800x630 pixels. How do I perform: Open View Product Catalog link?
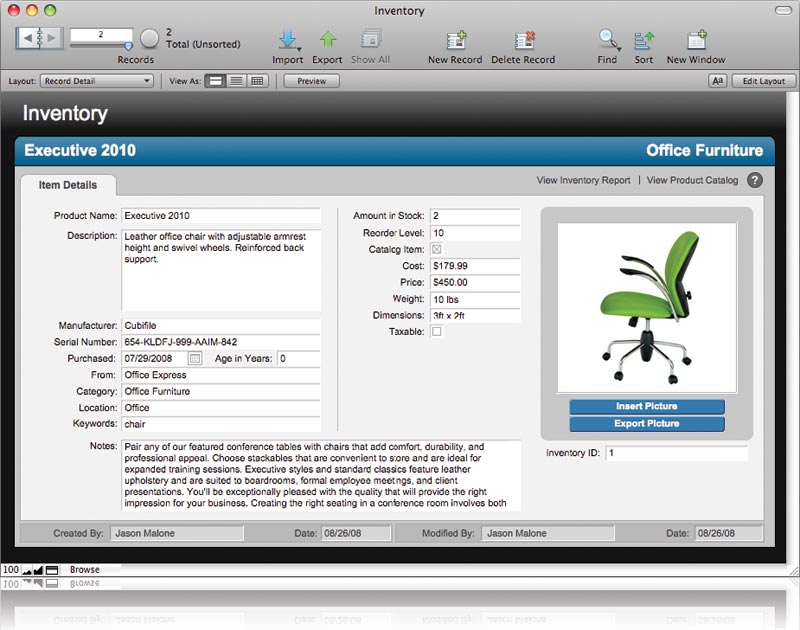coord(692,180)
